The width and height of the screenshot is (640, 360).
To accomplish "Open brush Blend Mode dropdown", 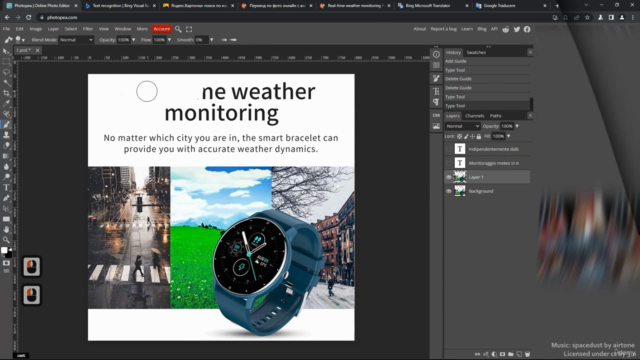I will click(76, 40).
